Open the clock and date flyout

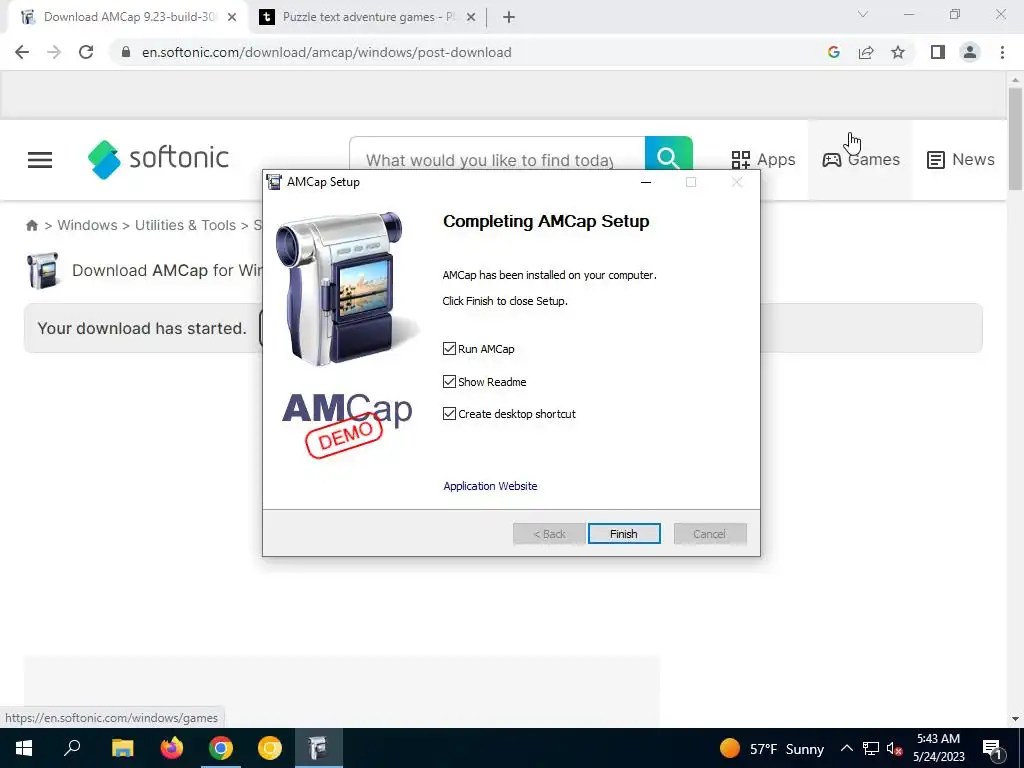938,748
